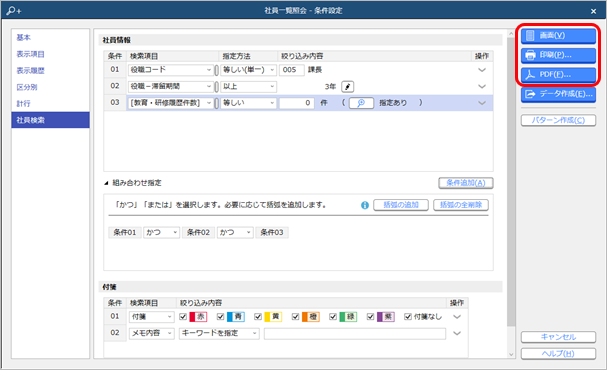Click the PDF(E) export button
This screenshot has width=607, height=370.
pyautogui.click(x=558, y=74)
